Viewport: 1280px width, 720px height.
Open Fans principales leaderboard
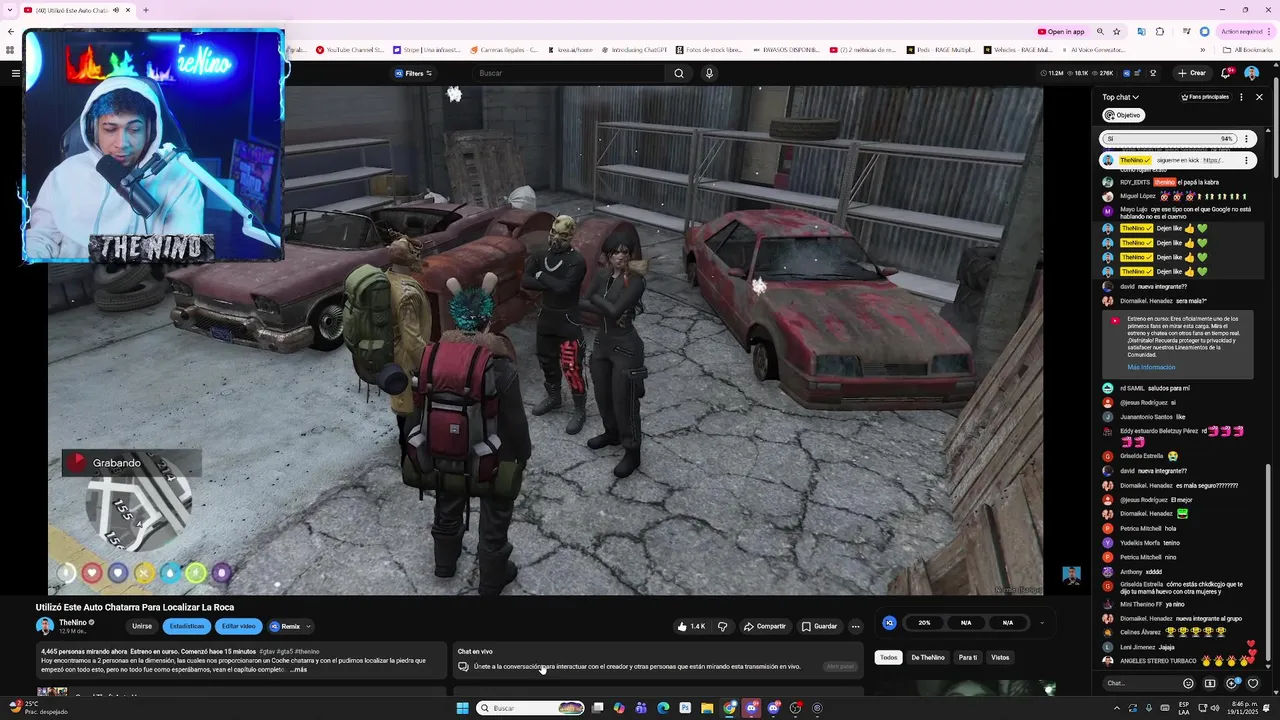click(1205, 97)
